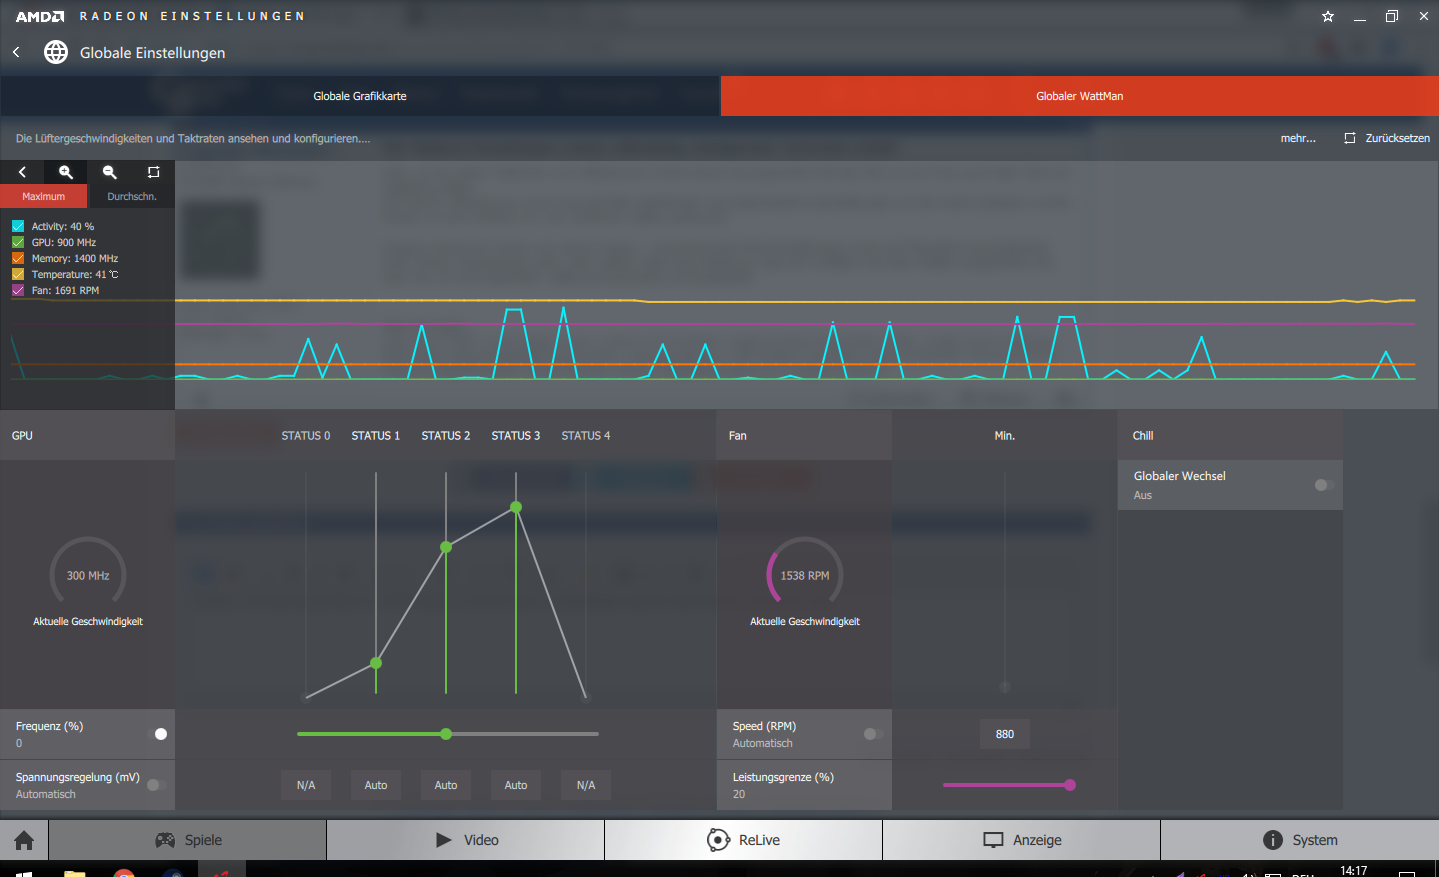This screenshot has height=877, width=1439.
Task: Click the fan minimum 880 value field
Action: click(1005, 734)
